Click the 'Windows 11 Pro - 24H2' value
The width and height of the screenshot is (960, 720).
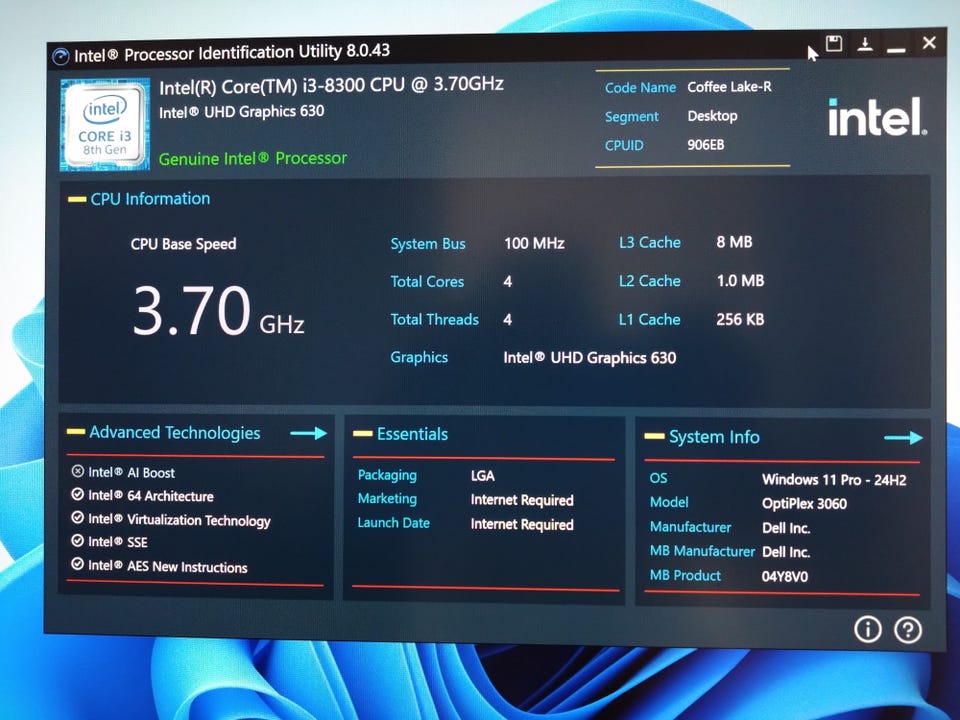click(834, 480)
